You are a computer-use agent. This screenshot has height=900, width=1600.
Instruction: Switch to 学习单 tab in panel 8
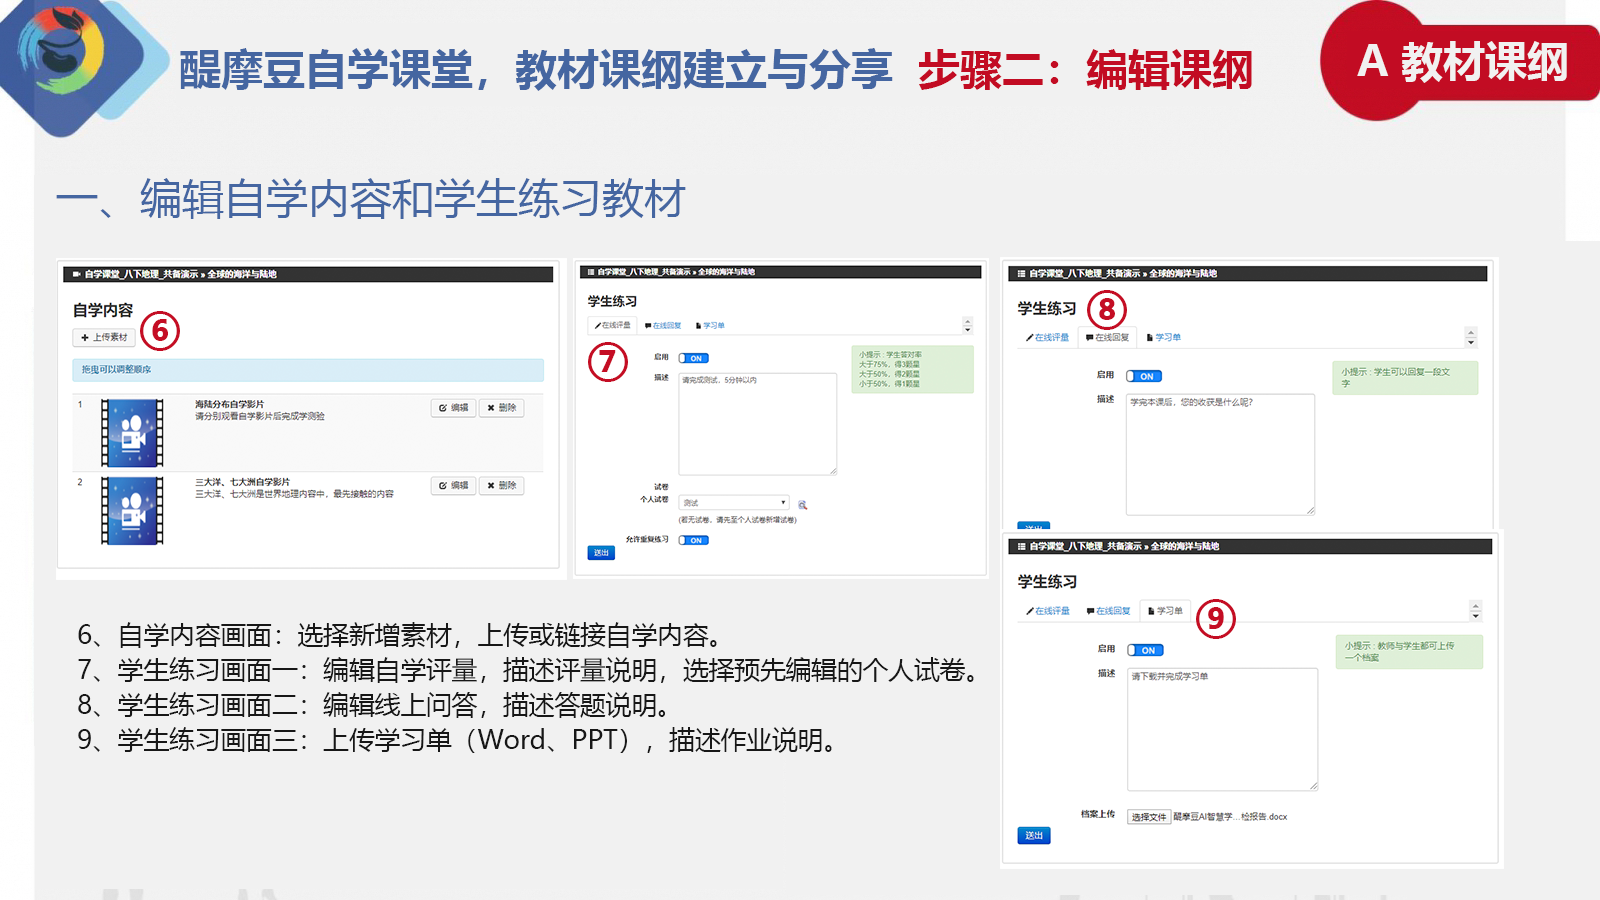click(x=1163, y=338)
